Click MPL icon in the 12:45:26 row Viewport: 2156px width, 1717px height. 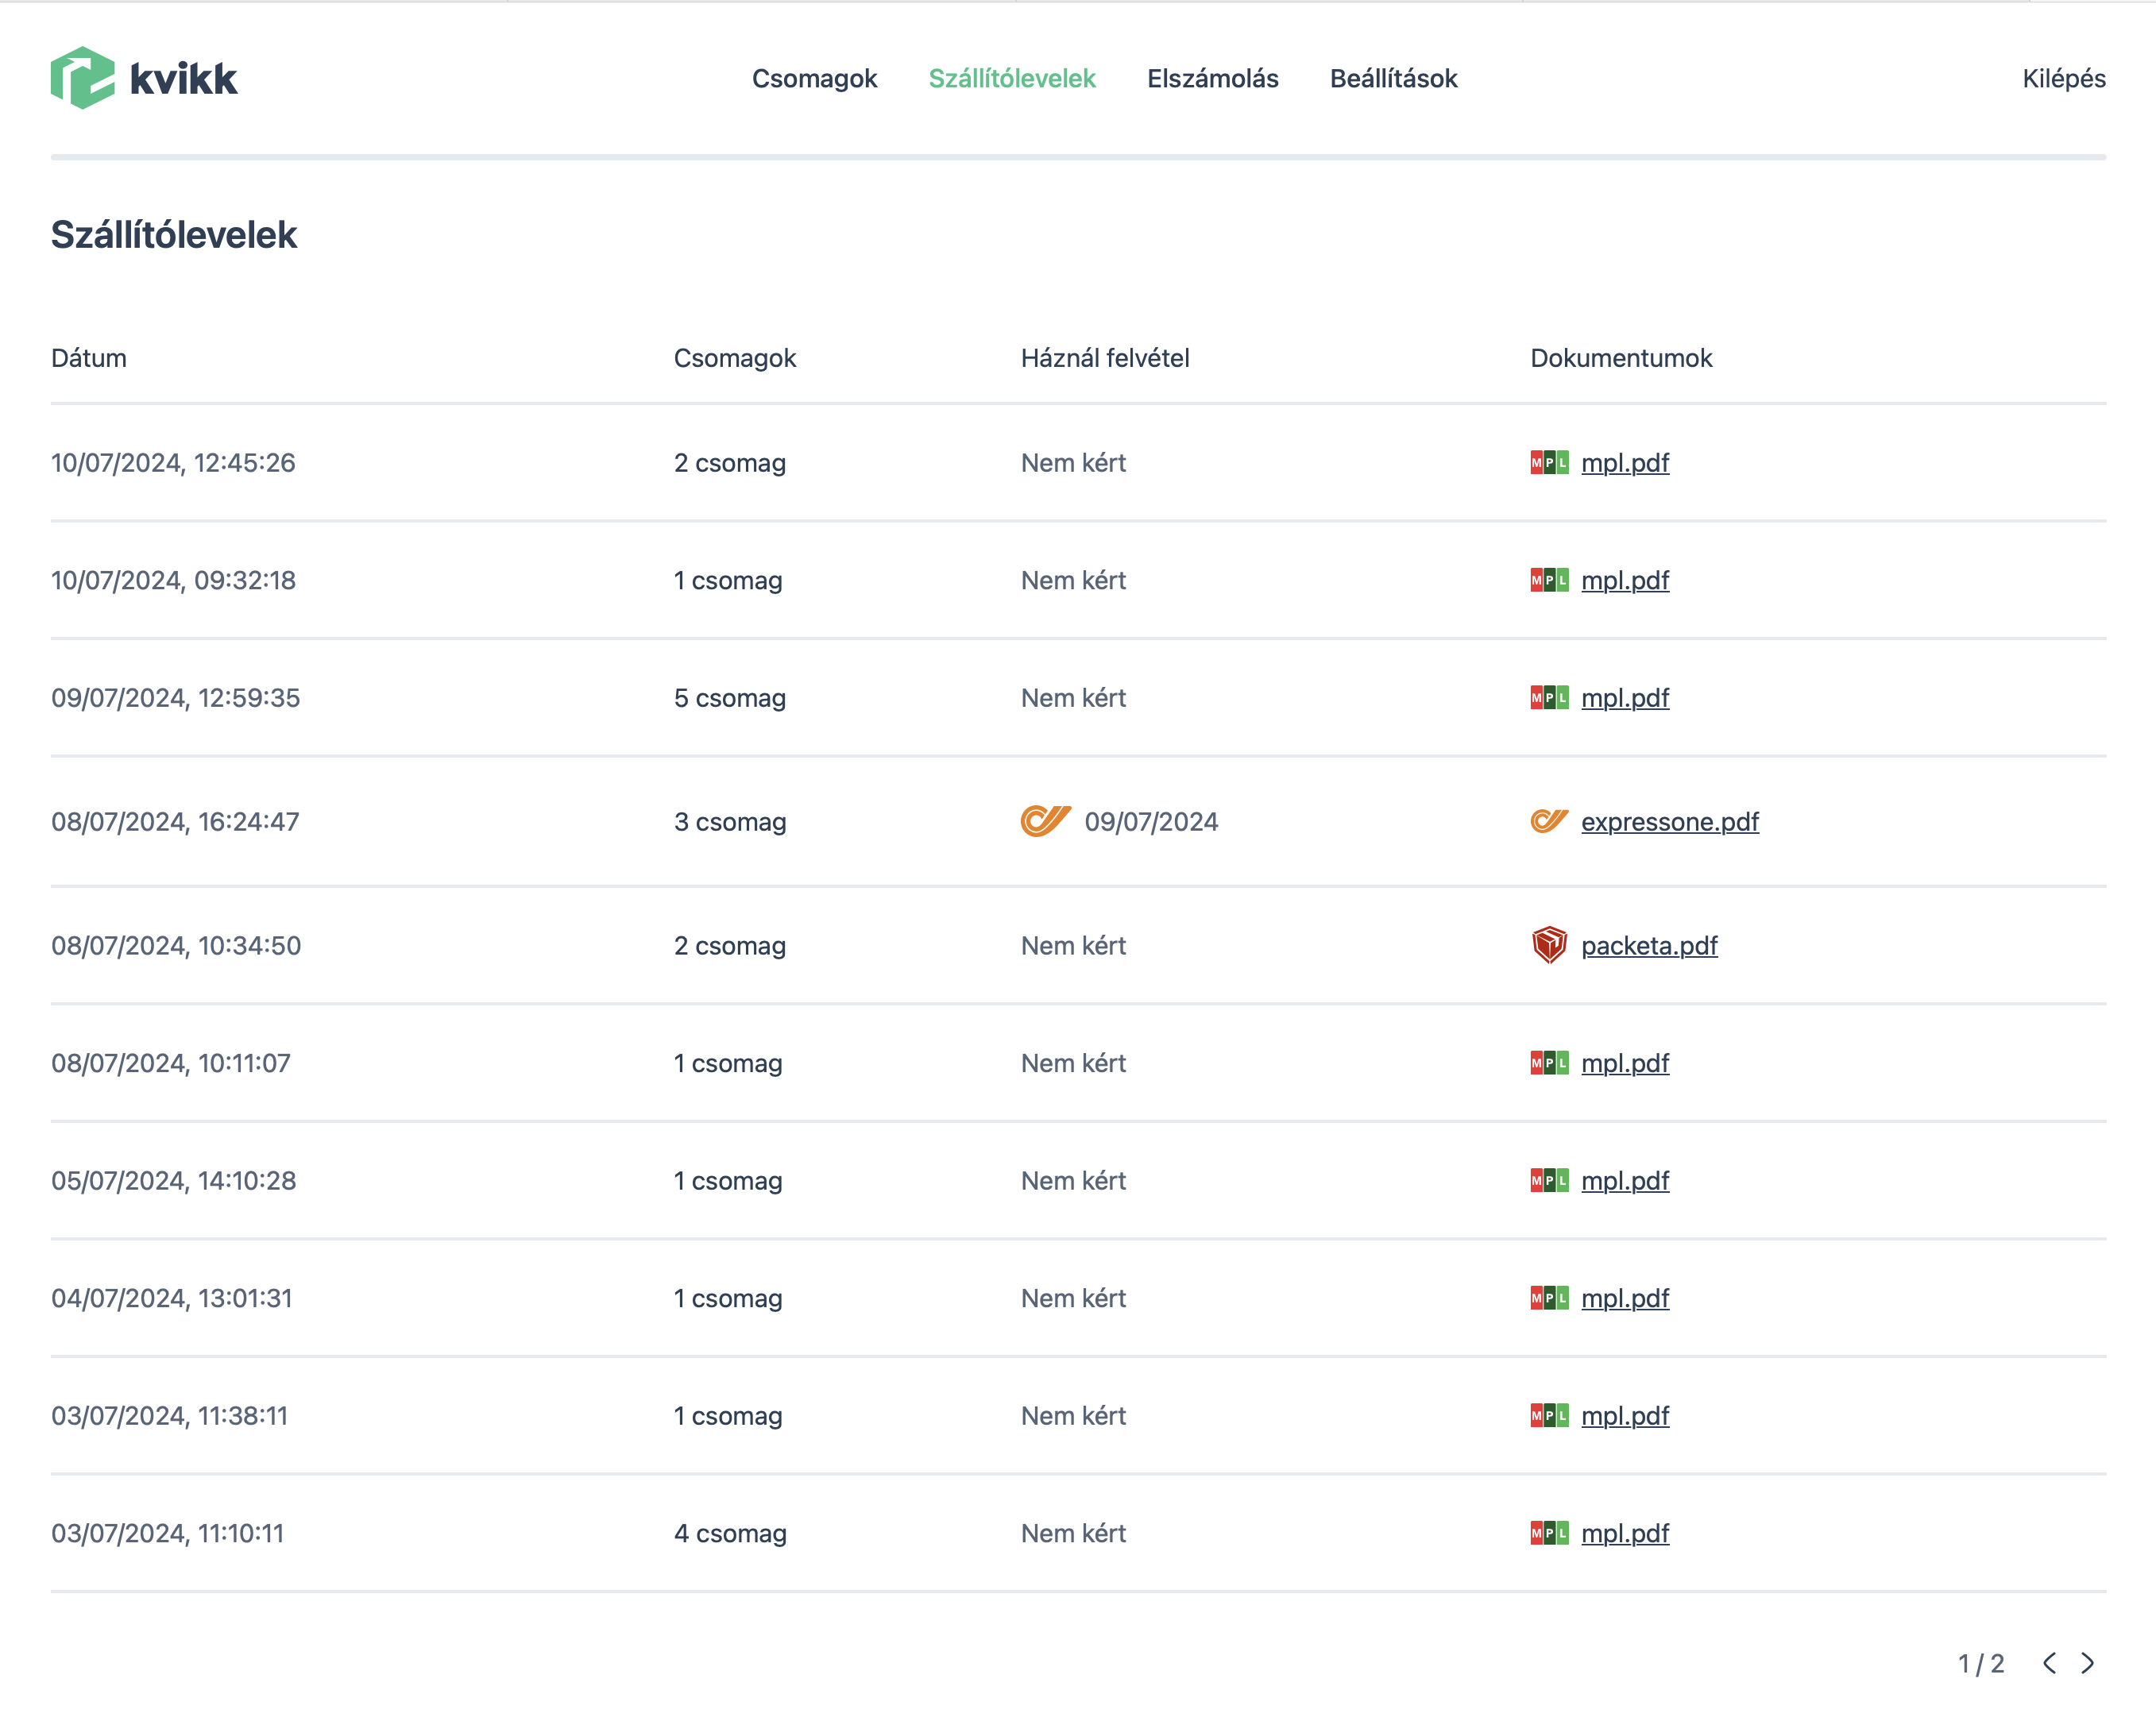(1549, 463)
